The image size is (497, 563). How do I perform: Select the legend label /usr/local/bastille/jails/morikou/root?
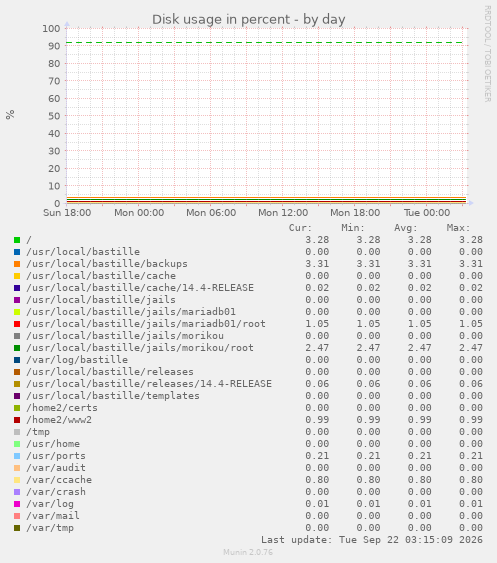tap(140, 348)
